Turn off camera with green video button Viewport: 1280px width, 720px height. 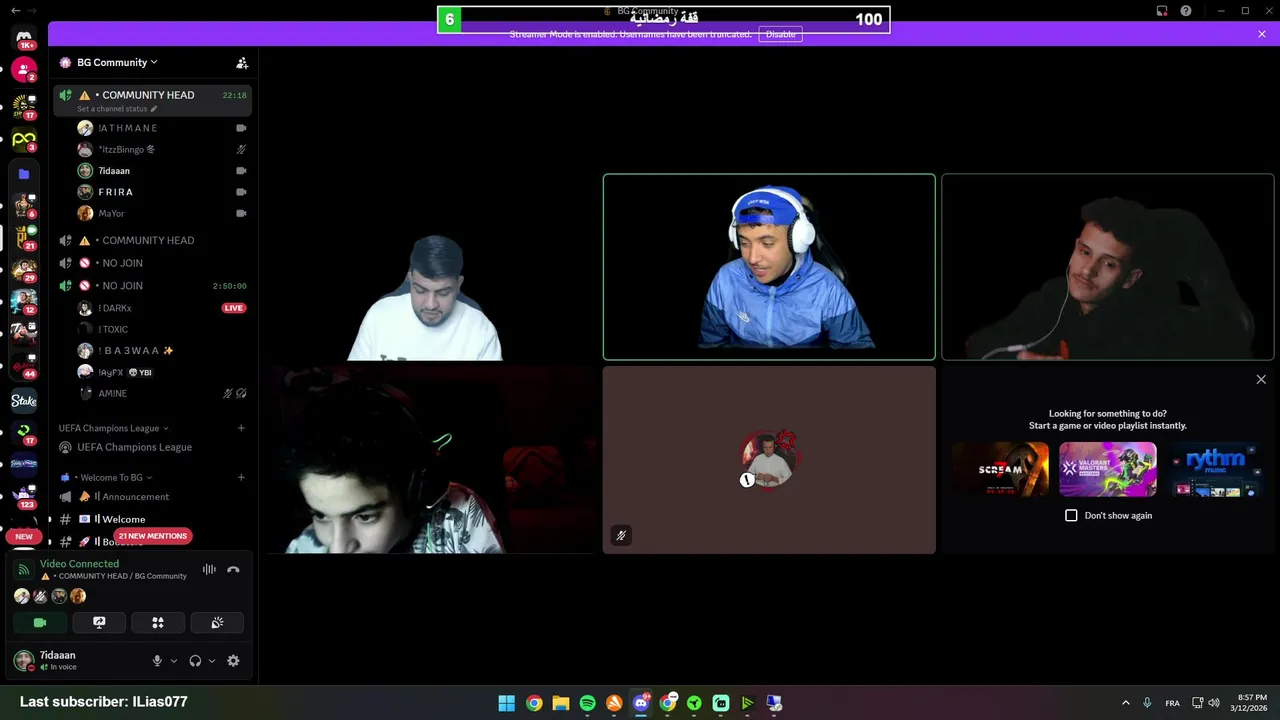(40, 622)
